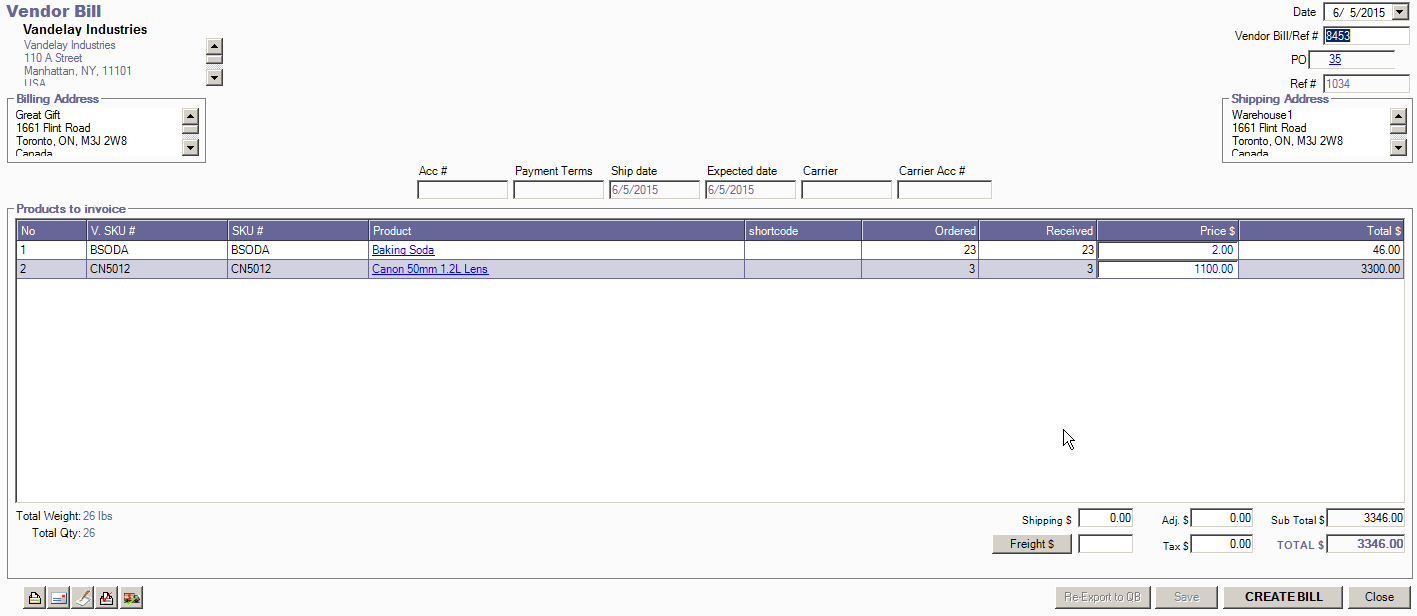
Task: Click the yellow printer icon
Action: tap(35, 598)
